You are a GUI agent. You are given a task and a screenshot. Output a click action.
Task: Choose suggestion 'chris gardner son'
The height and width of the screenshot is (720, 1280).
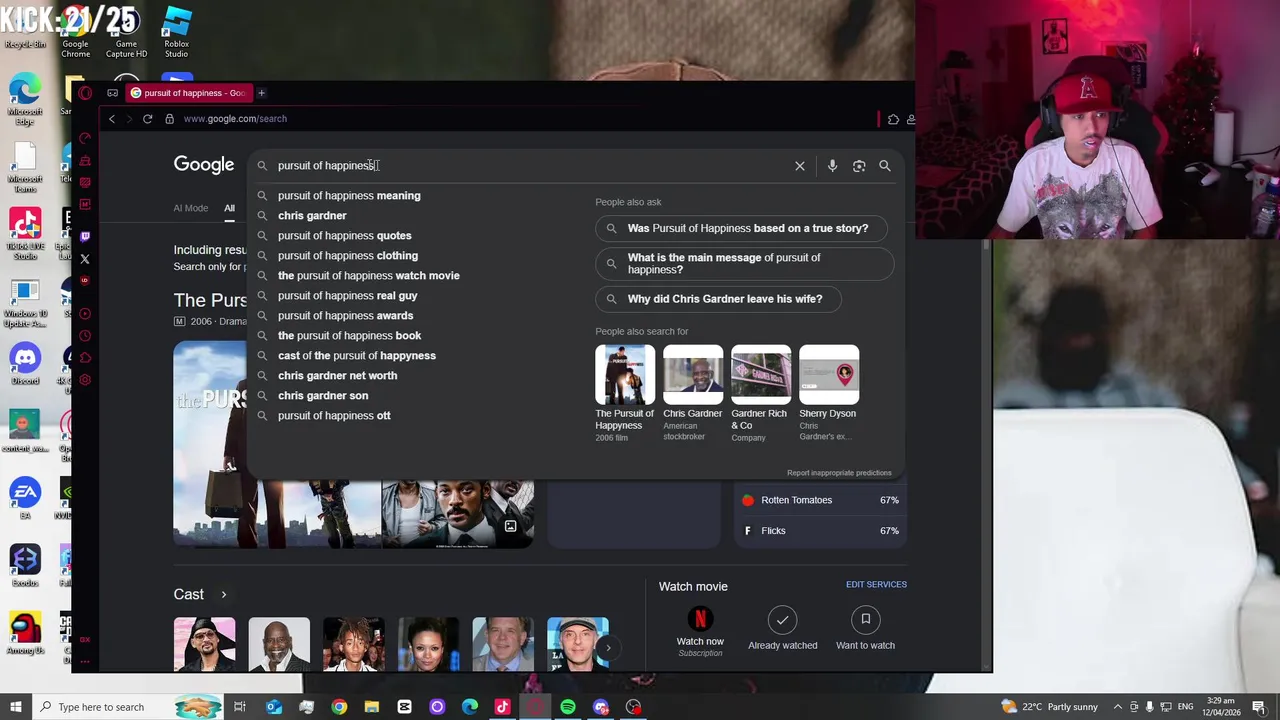(x=323, y=396)
